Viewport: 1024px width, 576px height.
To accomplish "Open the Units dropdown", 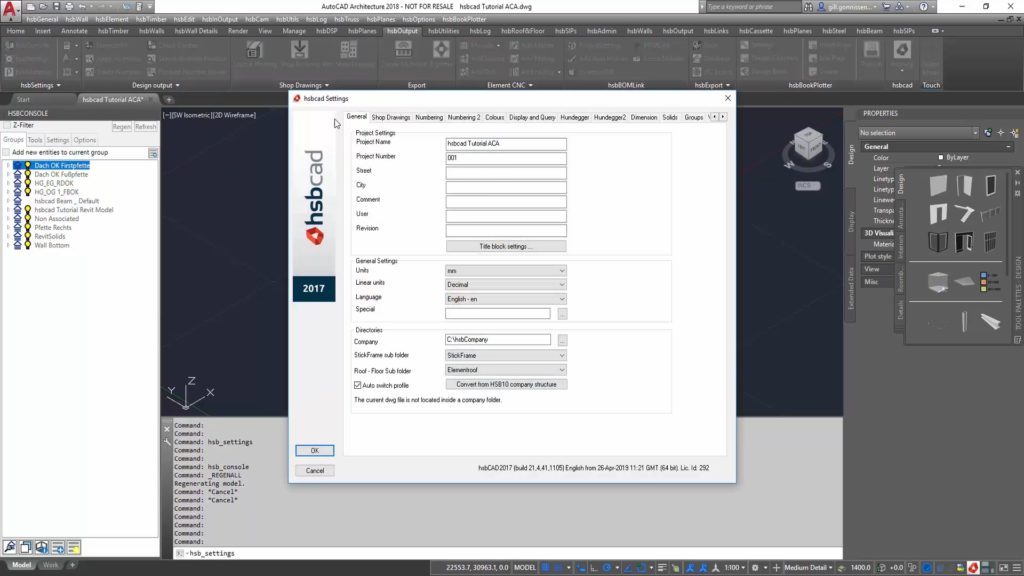I will (x=505, y=270).
